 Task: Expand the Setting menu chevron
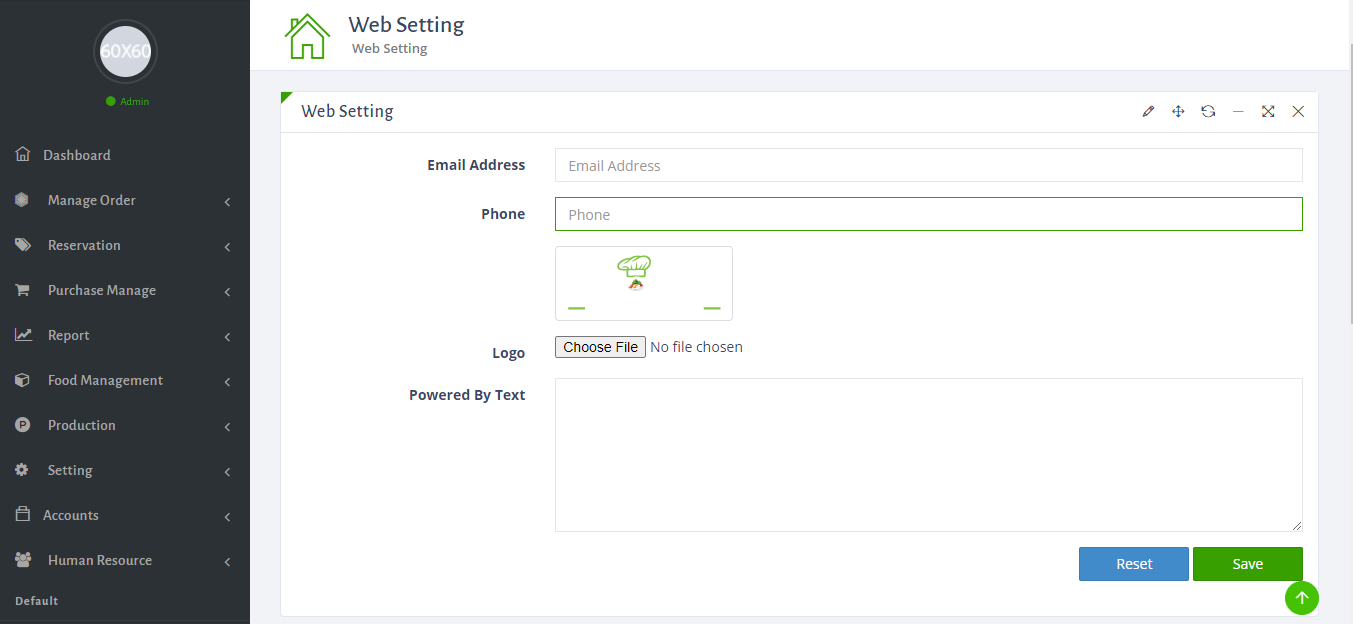click(x=228, y=470)
